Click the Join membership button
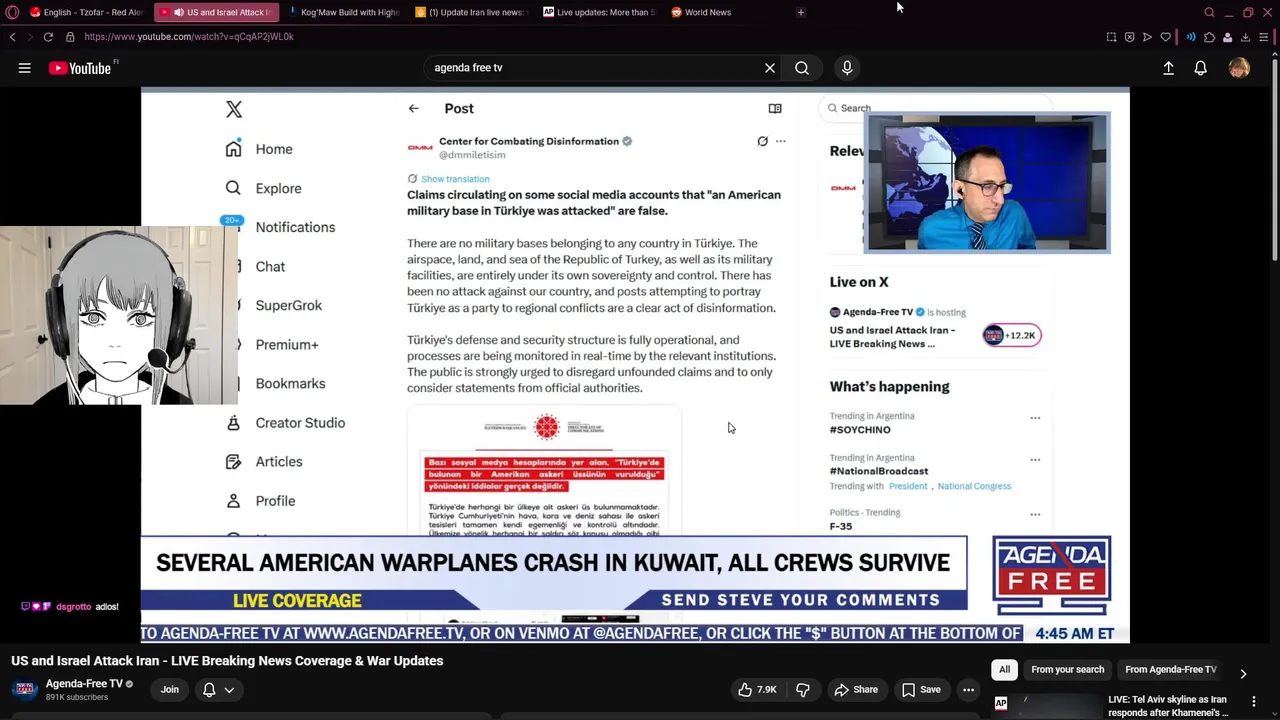The image size is (1280, 720). point(170,689)
